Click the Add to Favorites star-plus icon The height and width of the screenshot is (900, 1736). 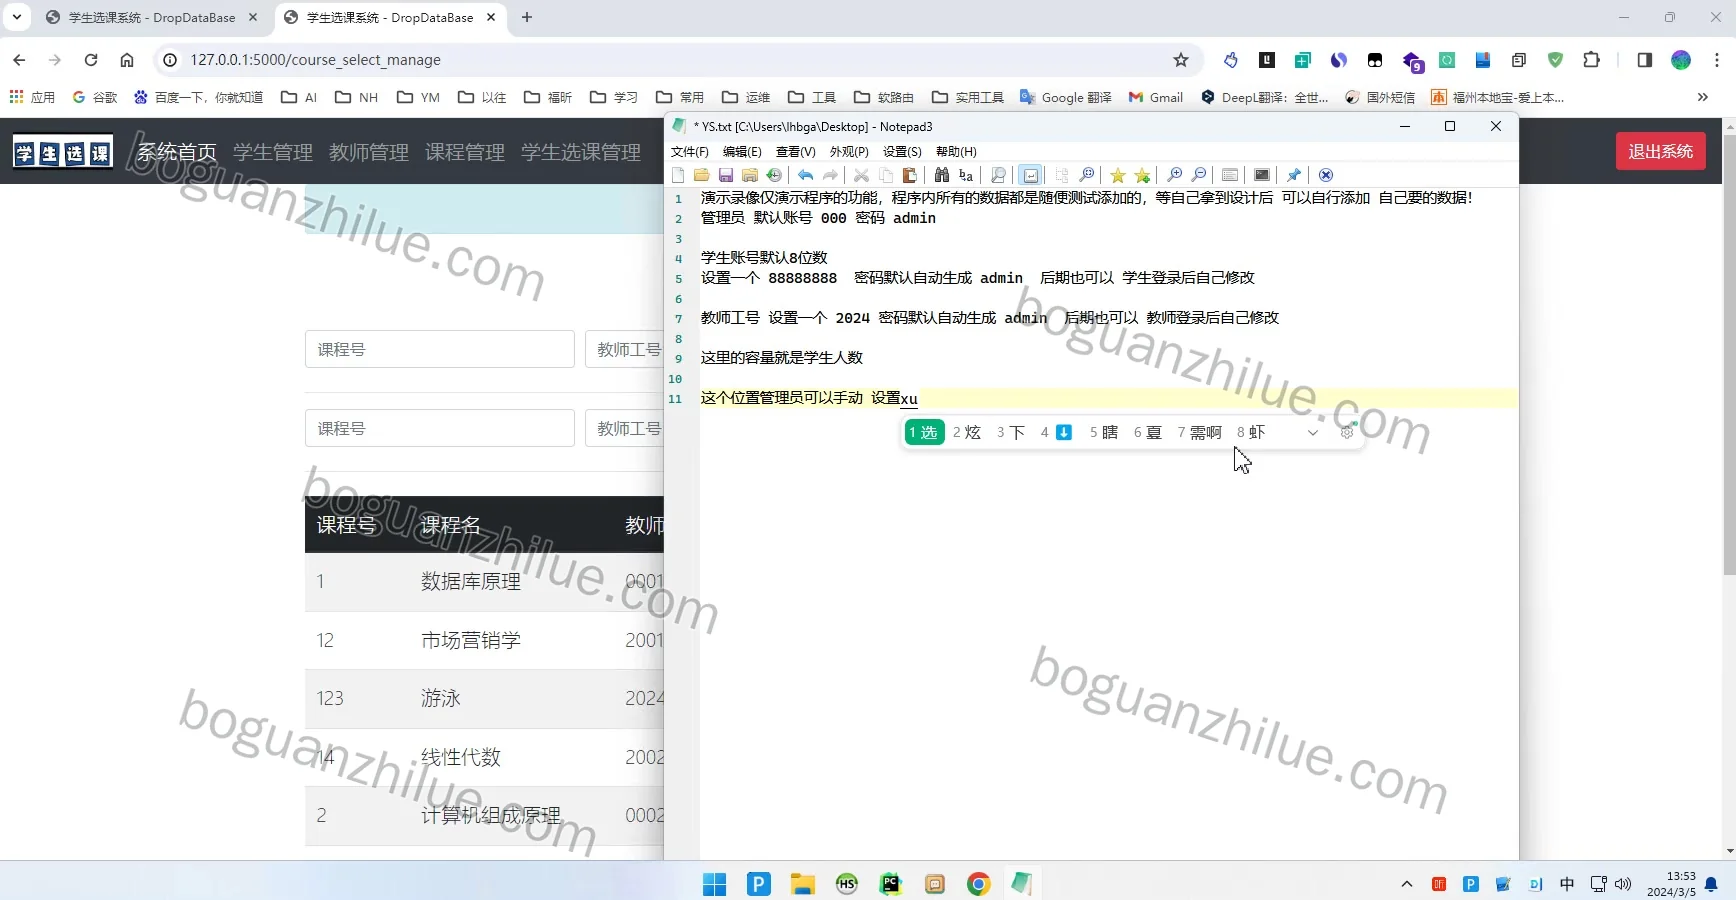(x=1142, y=175)
